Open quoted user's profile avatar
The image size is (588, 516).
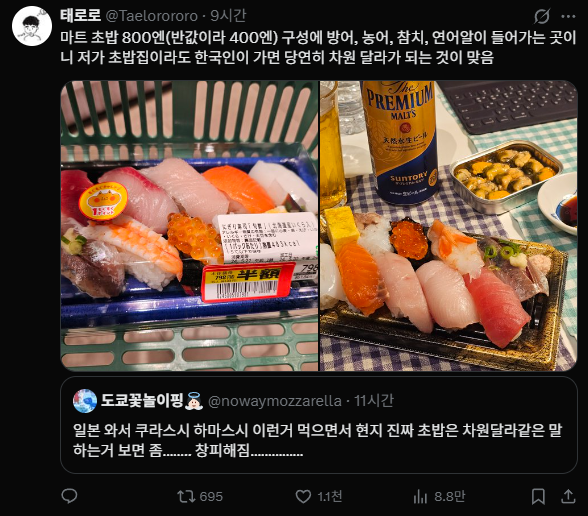[85, 401]
